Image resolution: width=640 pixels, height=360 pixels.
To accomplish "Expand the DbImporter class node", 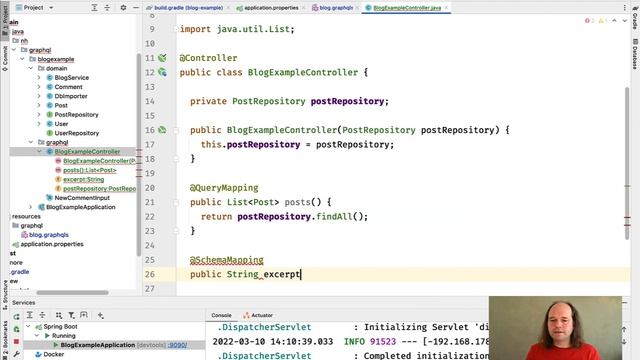I will tap(39, 96).
